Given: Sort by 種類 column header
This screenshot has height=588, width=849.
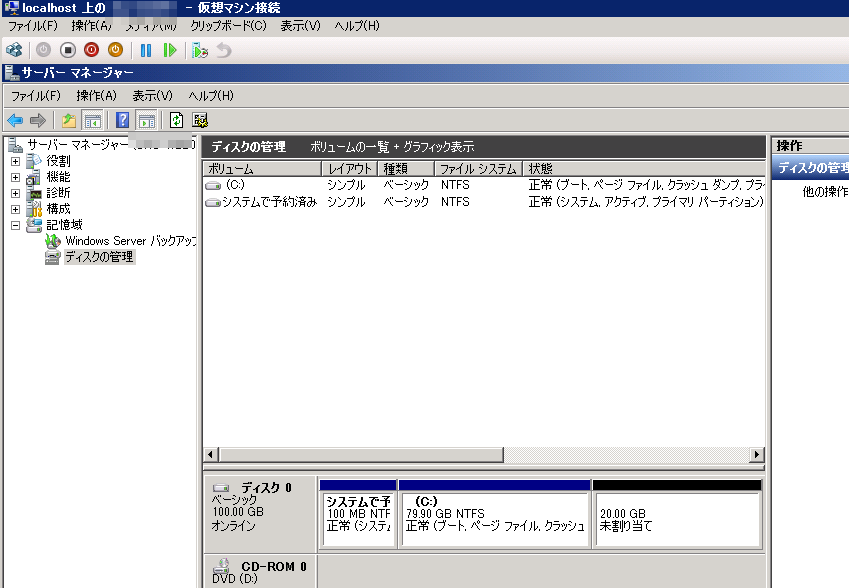Looking at the screenshot, I should (406, 169).
